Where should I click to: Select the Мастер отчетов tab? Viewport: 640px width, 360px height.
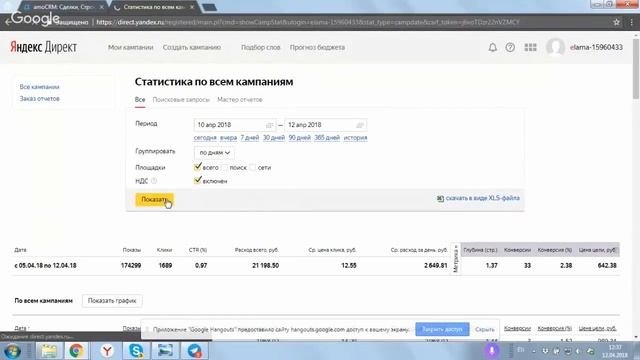(240, 100)
